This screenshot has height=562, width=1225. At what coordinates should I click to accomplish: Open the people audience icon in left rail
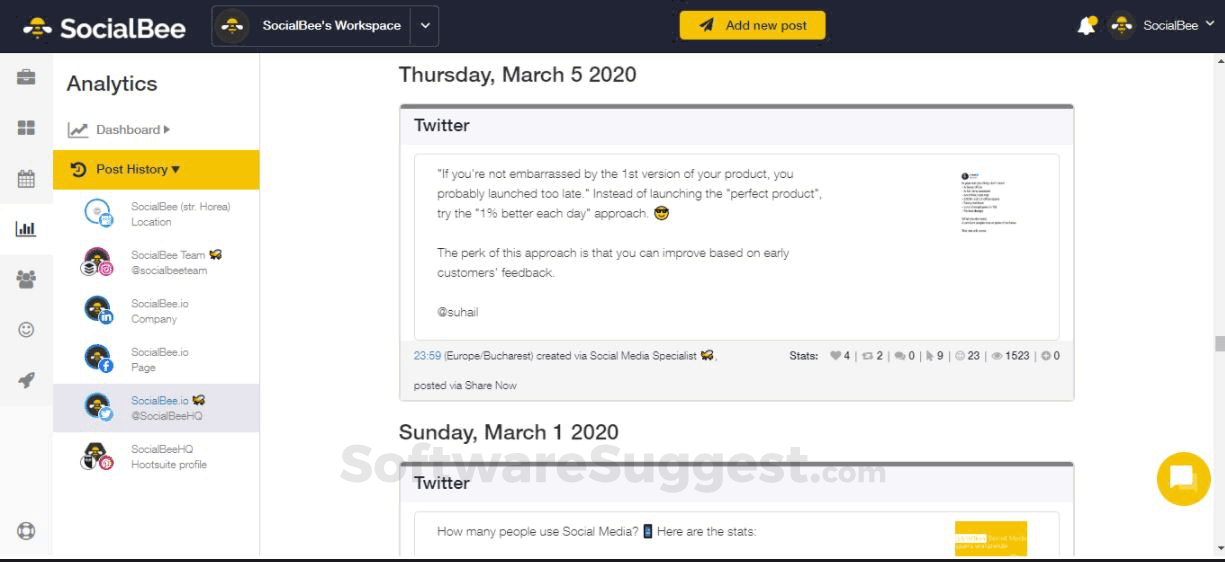pos(26,280)
